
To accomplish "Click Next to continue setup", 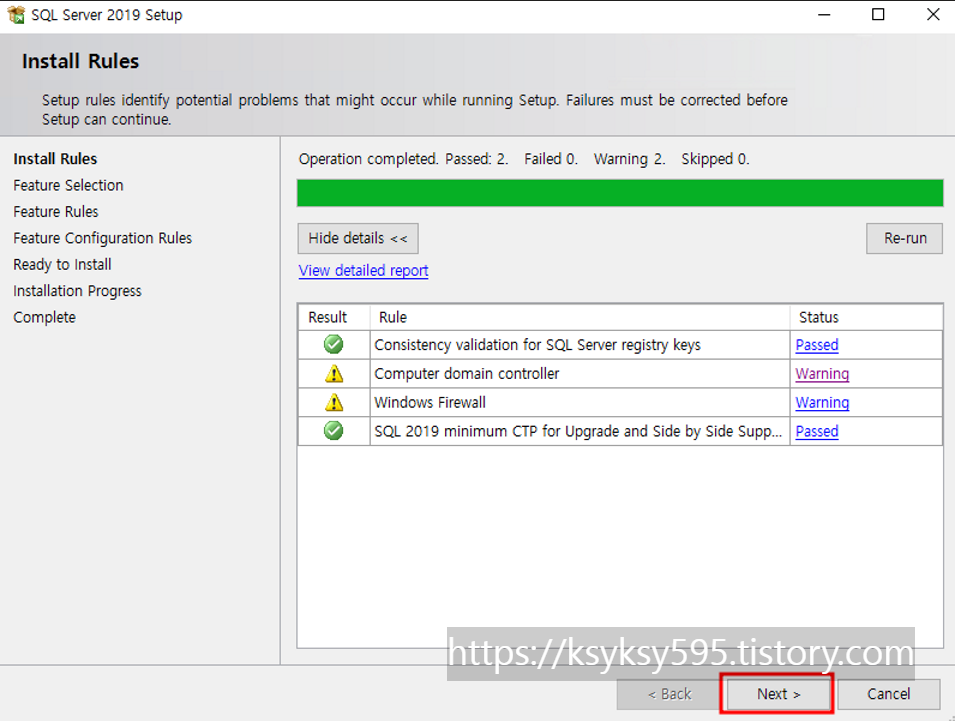I will pos(778,694).
